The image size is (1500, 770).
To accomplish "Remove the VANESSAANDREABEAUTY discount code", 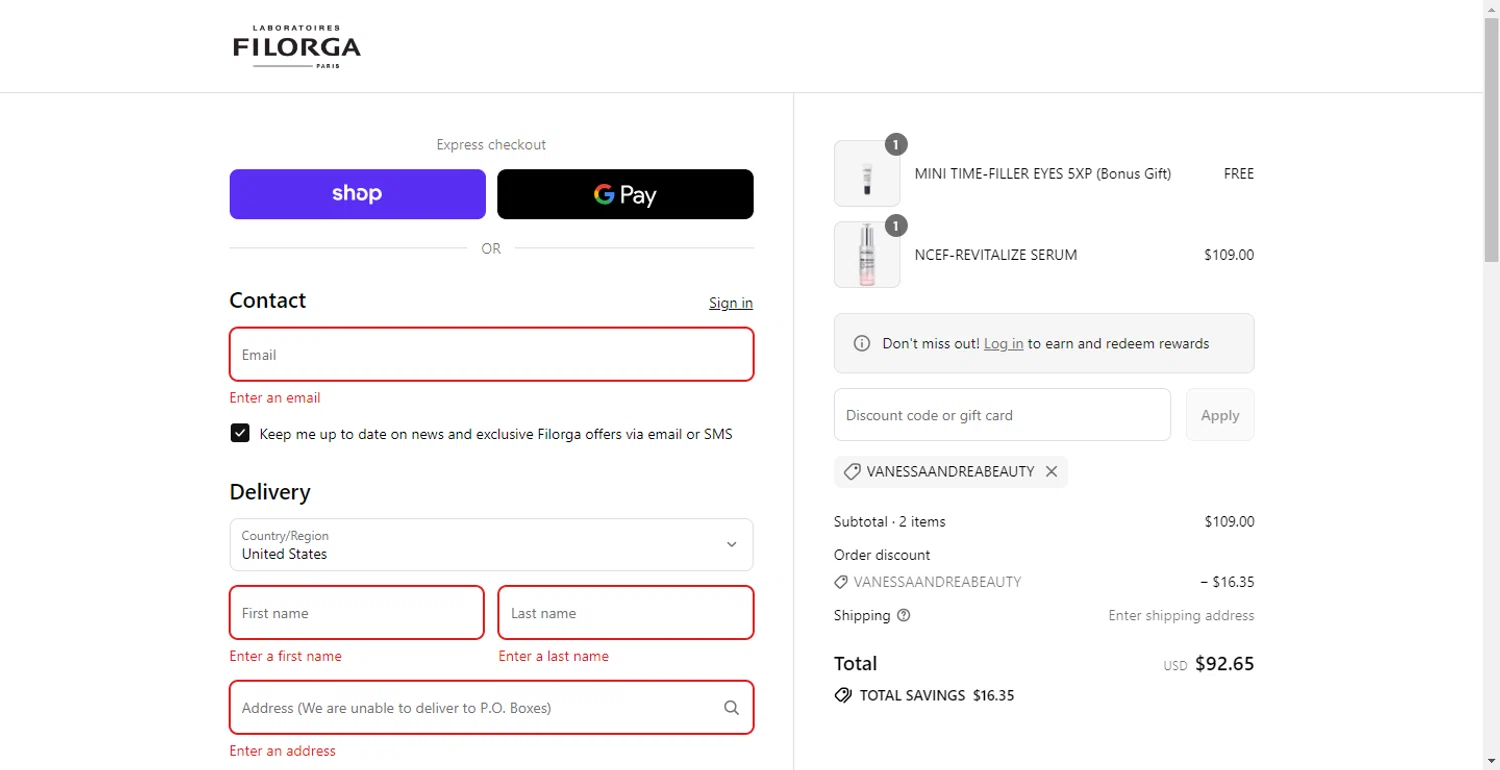I will pos(1051,471).
